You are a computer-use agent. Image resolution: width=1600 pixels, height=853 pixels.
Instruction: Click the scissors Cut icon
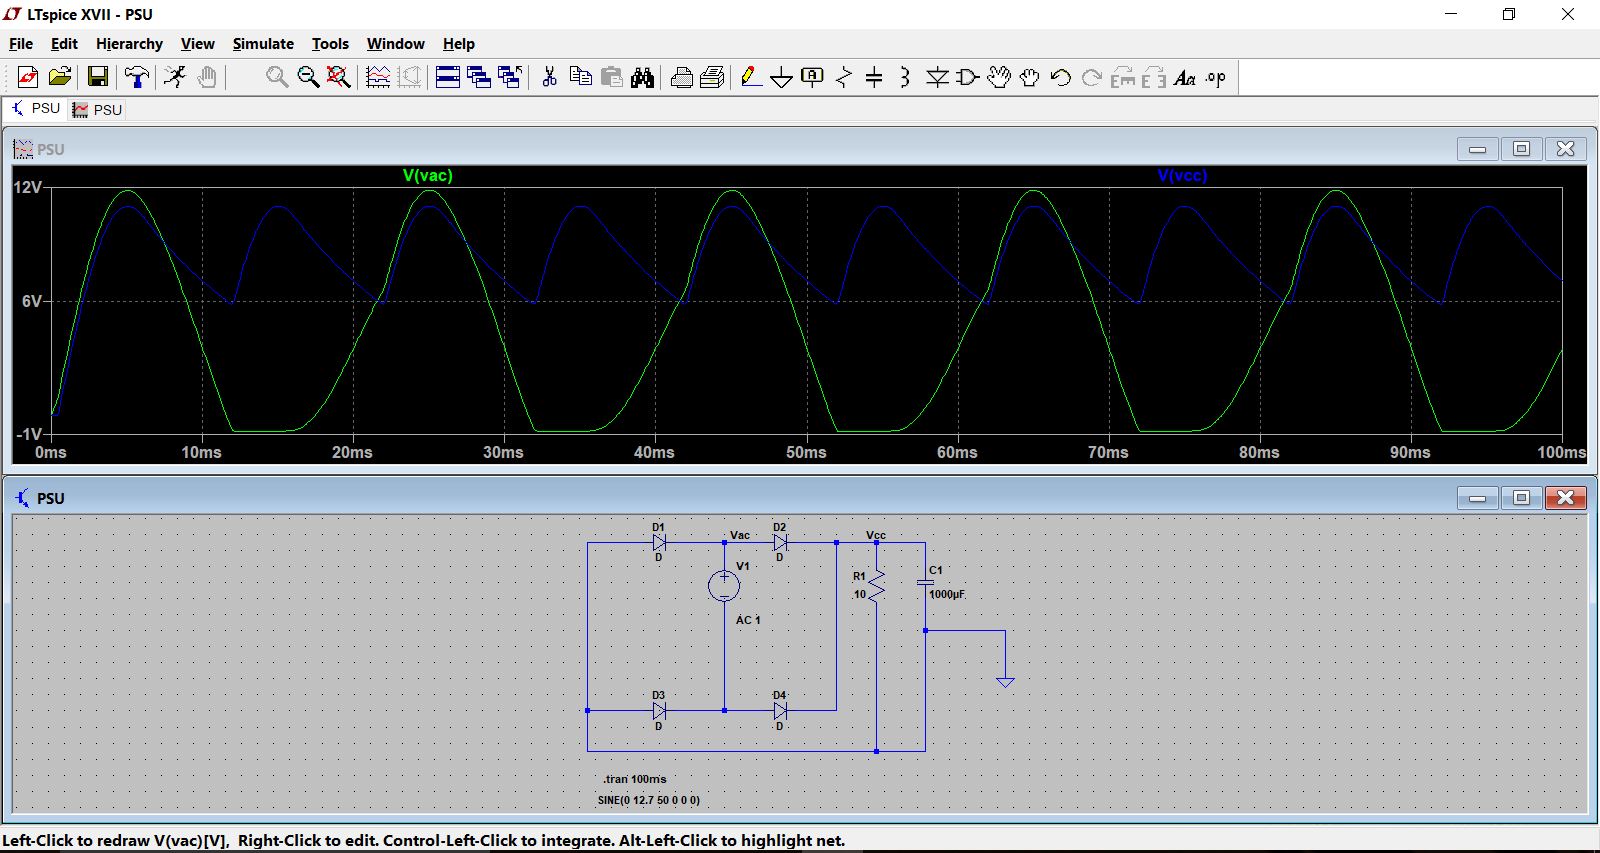549,77
